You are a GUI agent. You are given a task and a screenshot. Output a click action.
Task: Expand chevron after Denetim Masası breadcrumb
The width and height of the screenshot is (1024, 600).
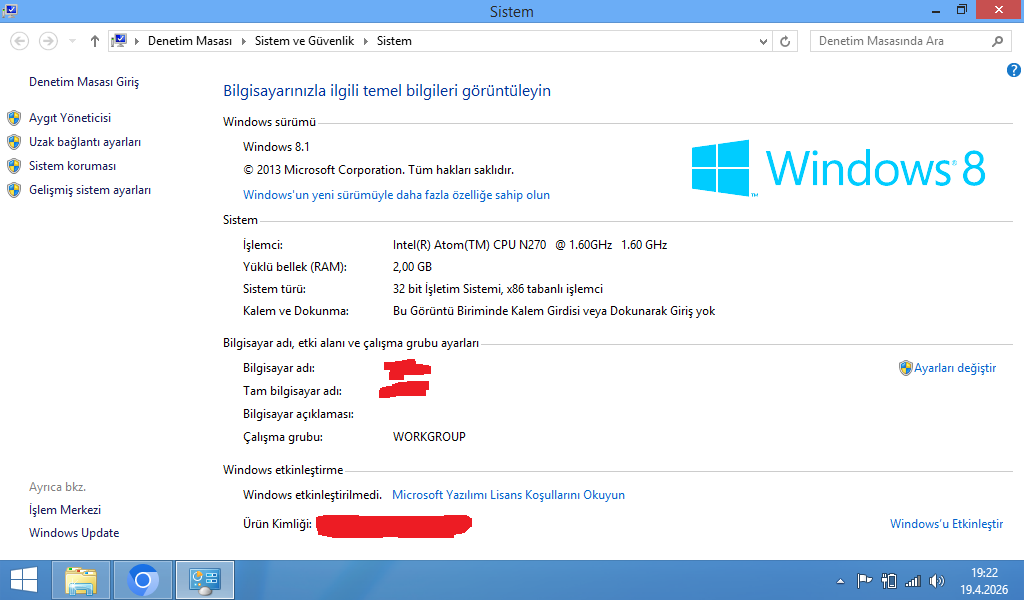point(244,41)
